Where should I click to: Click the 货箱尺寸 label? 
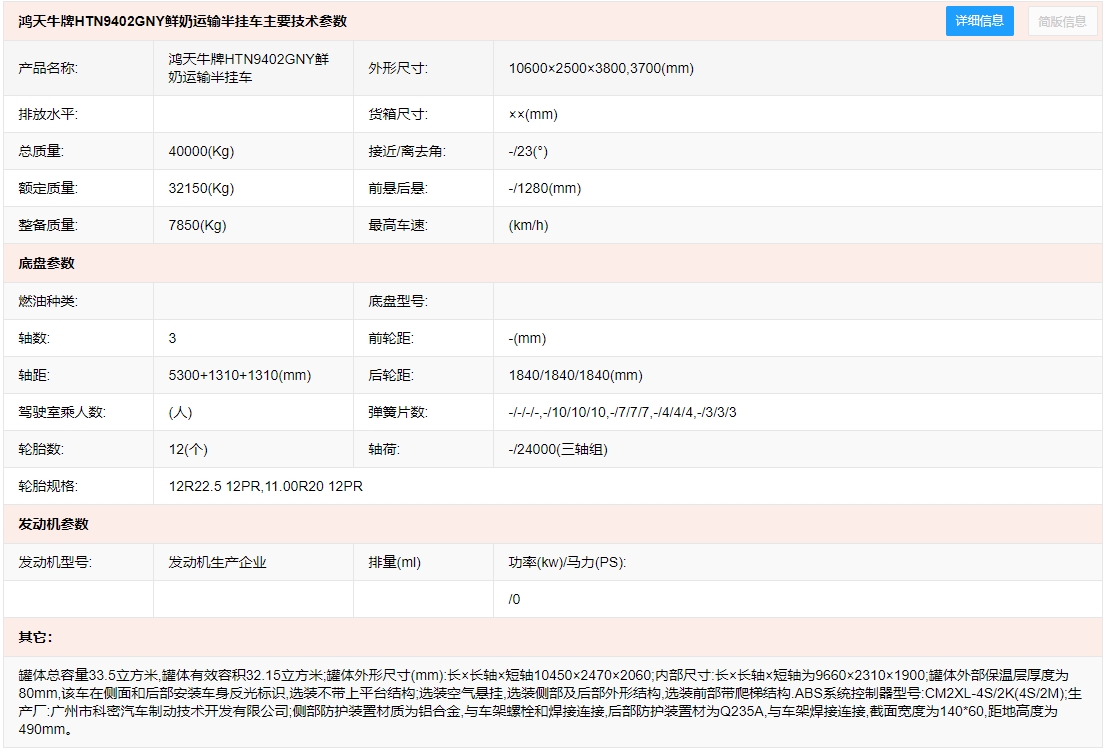pos(397,114)
